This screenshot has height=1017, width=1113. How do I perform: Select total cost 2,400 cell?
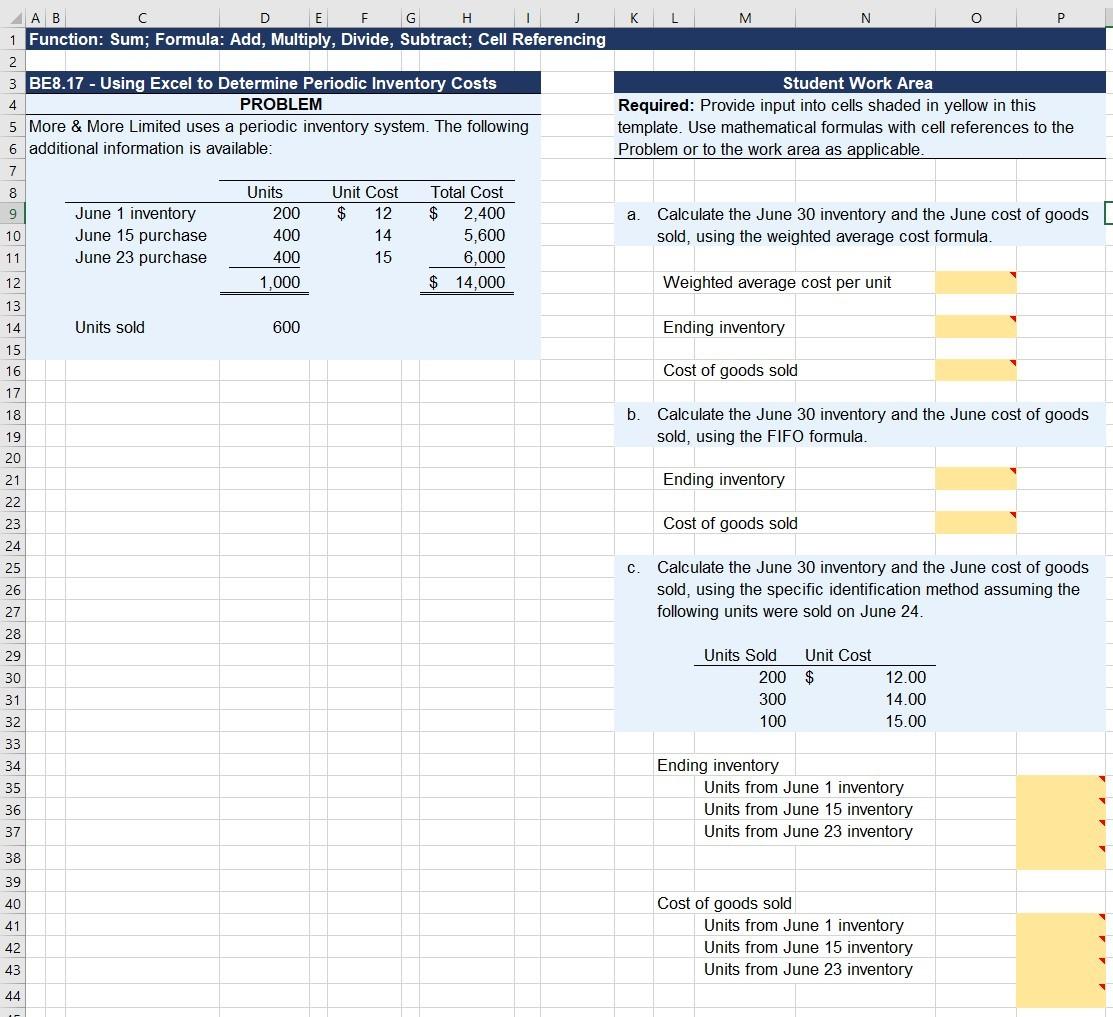click(x=466, y=214)
